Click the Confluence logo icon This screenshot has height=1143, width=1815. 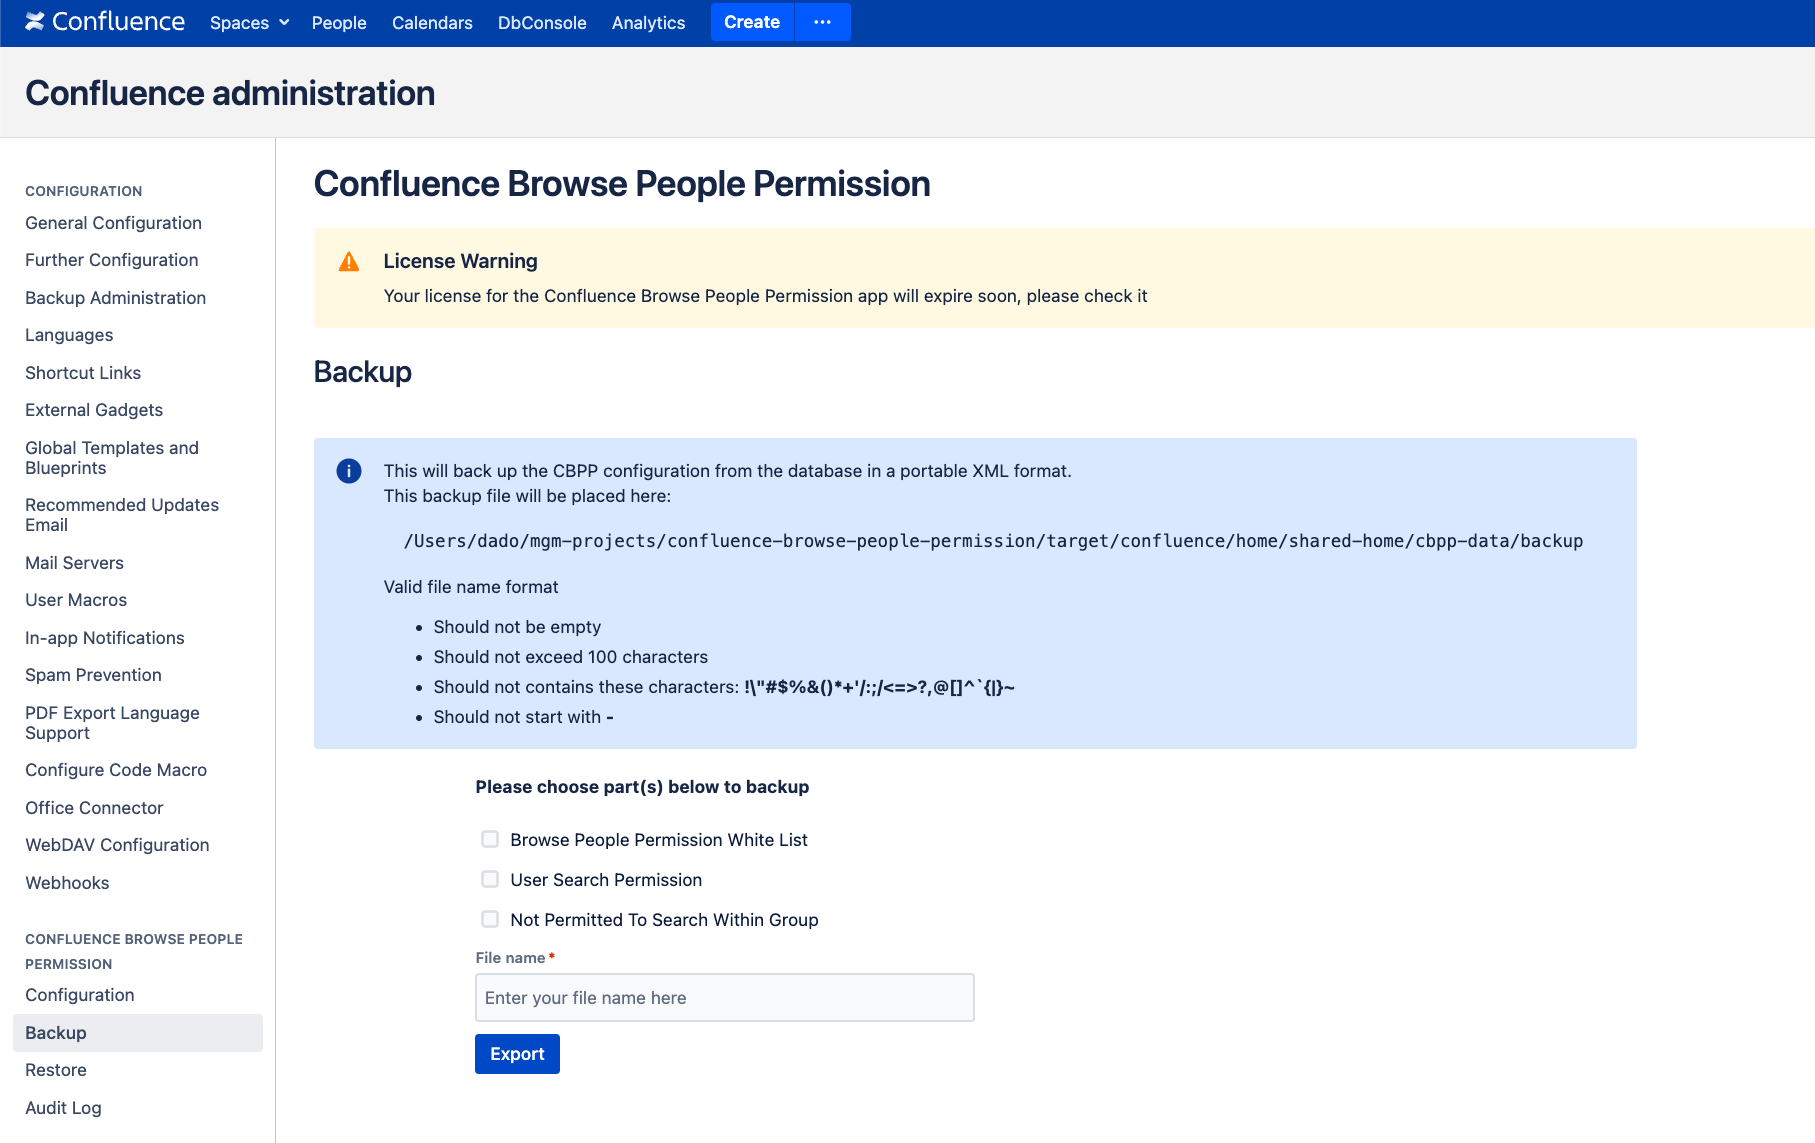(x=35, y=22)
